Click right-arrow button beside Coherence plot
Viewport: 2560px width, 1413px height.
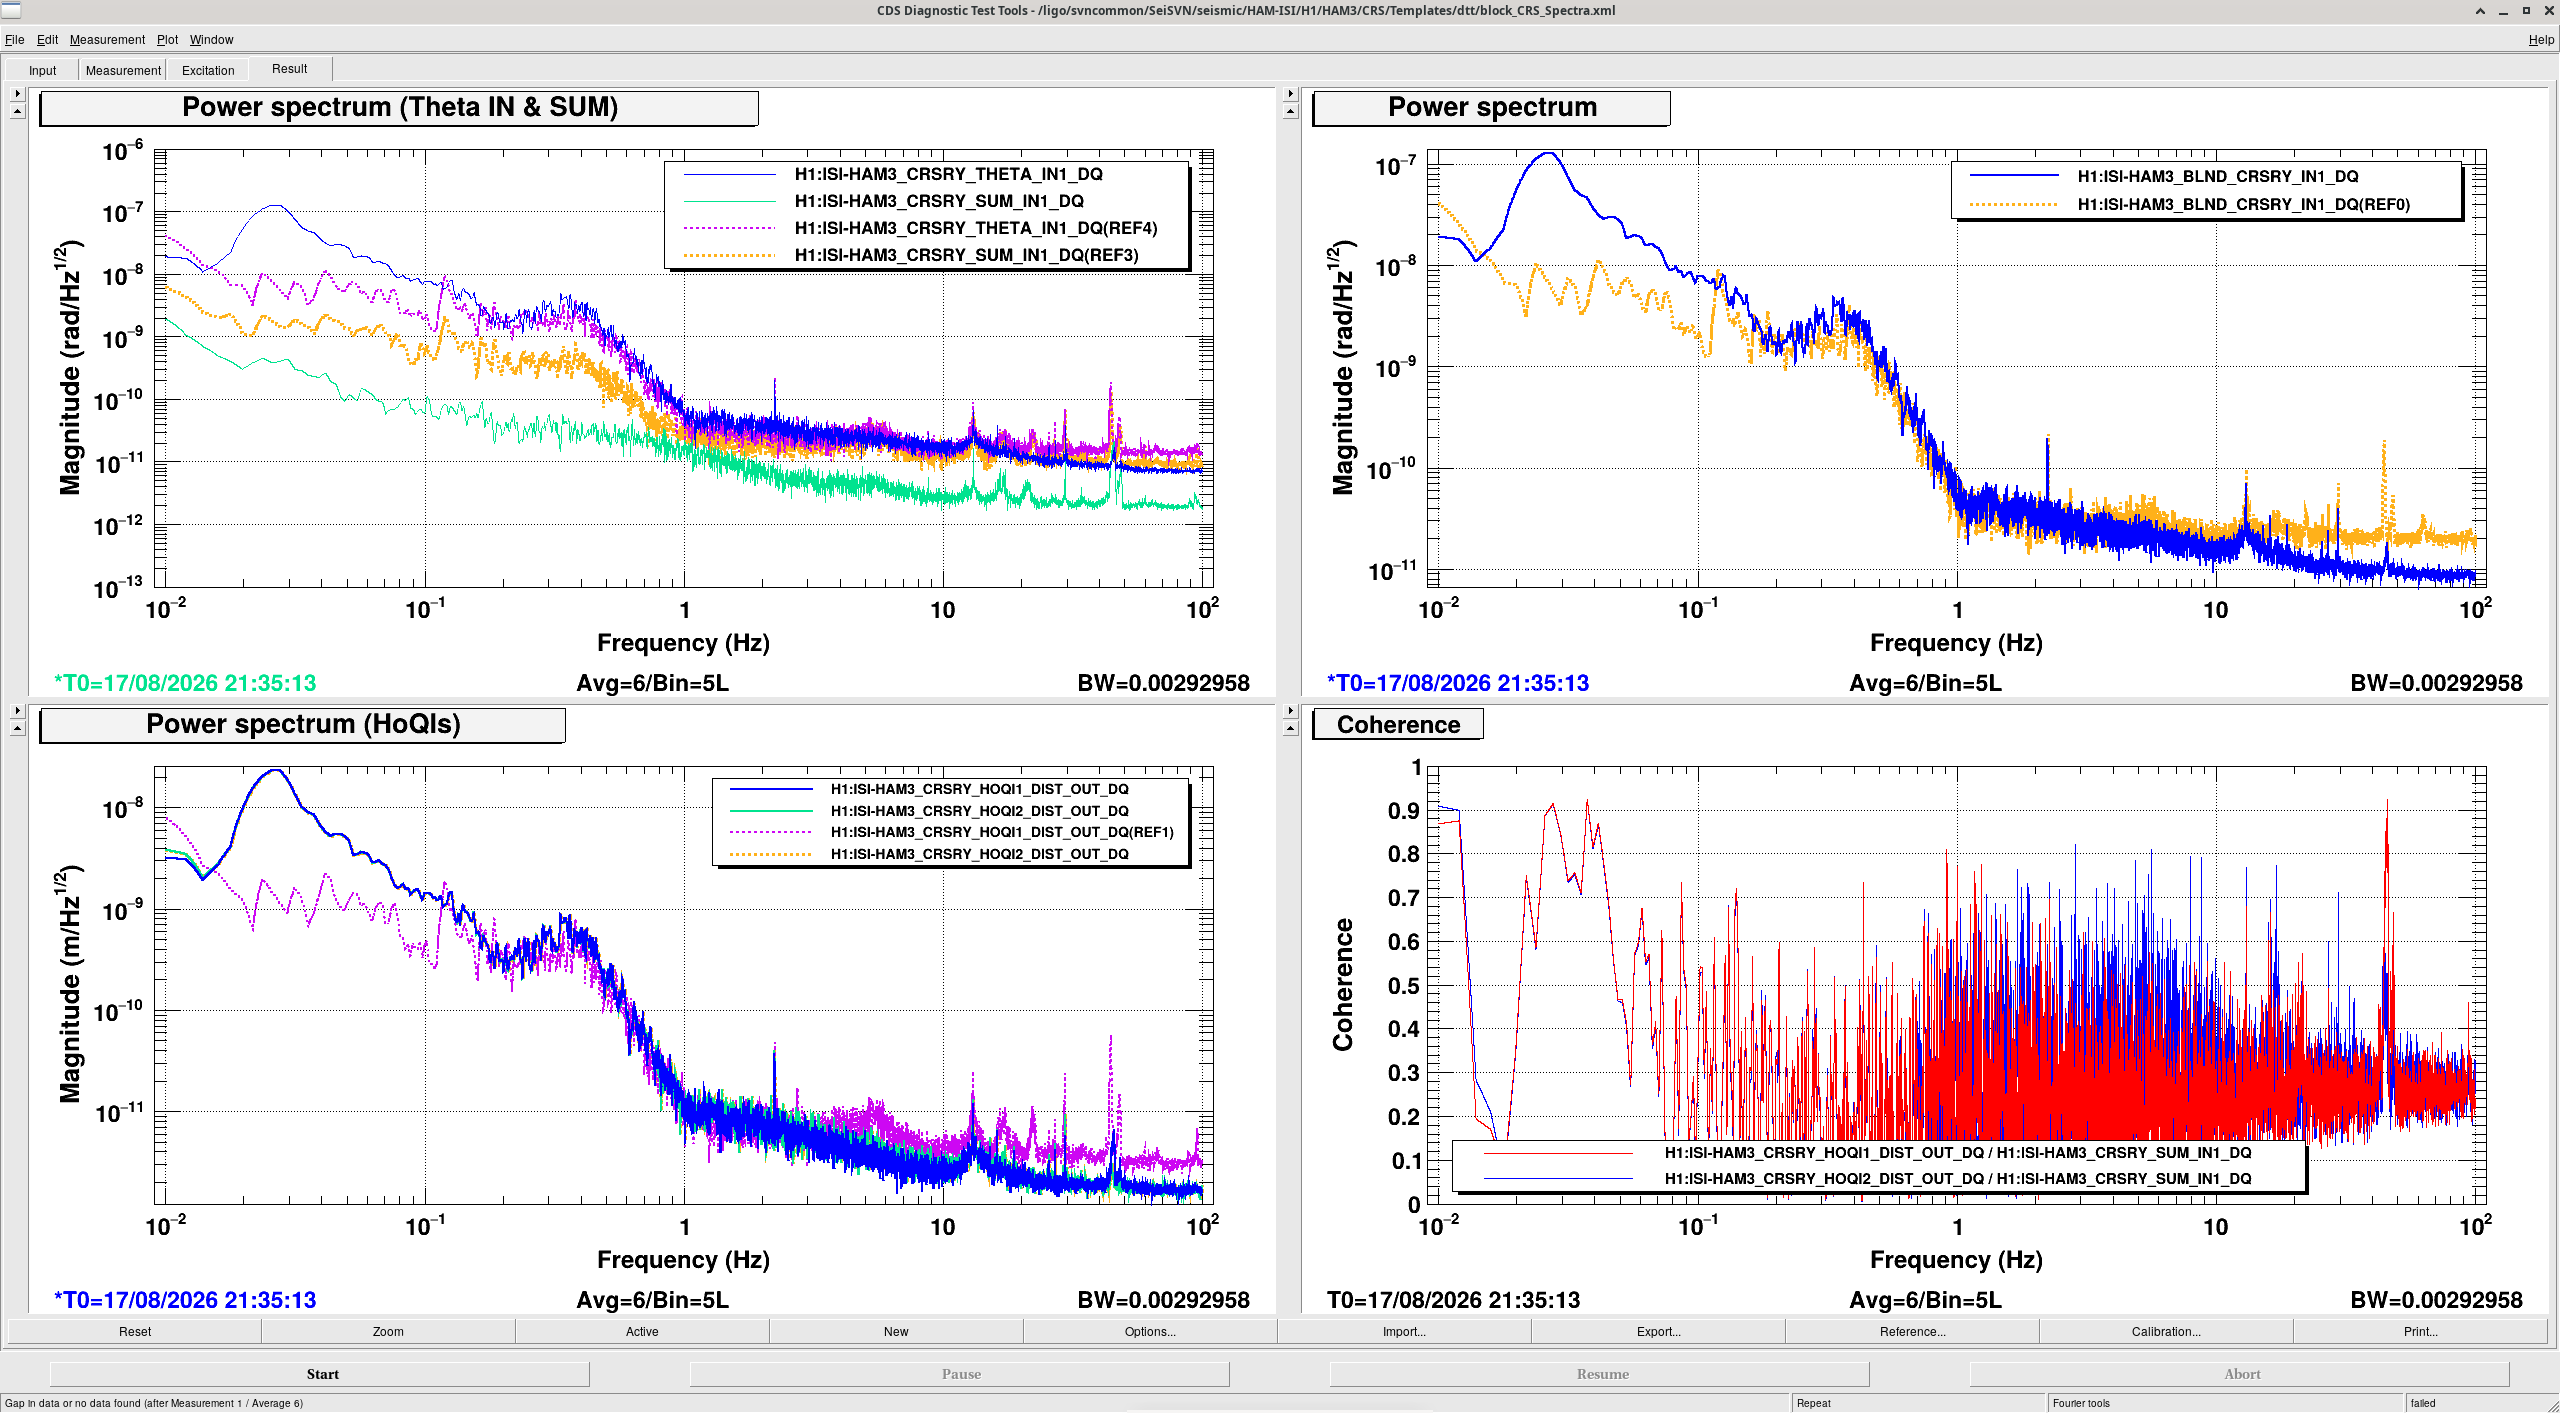tap(1290, 711)
